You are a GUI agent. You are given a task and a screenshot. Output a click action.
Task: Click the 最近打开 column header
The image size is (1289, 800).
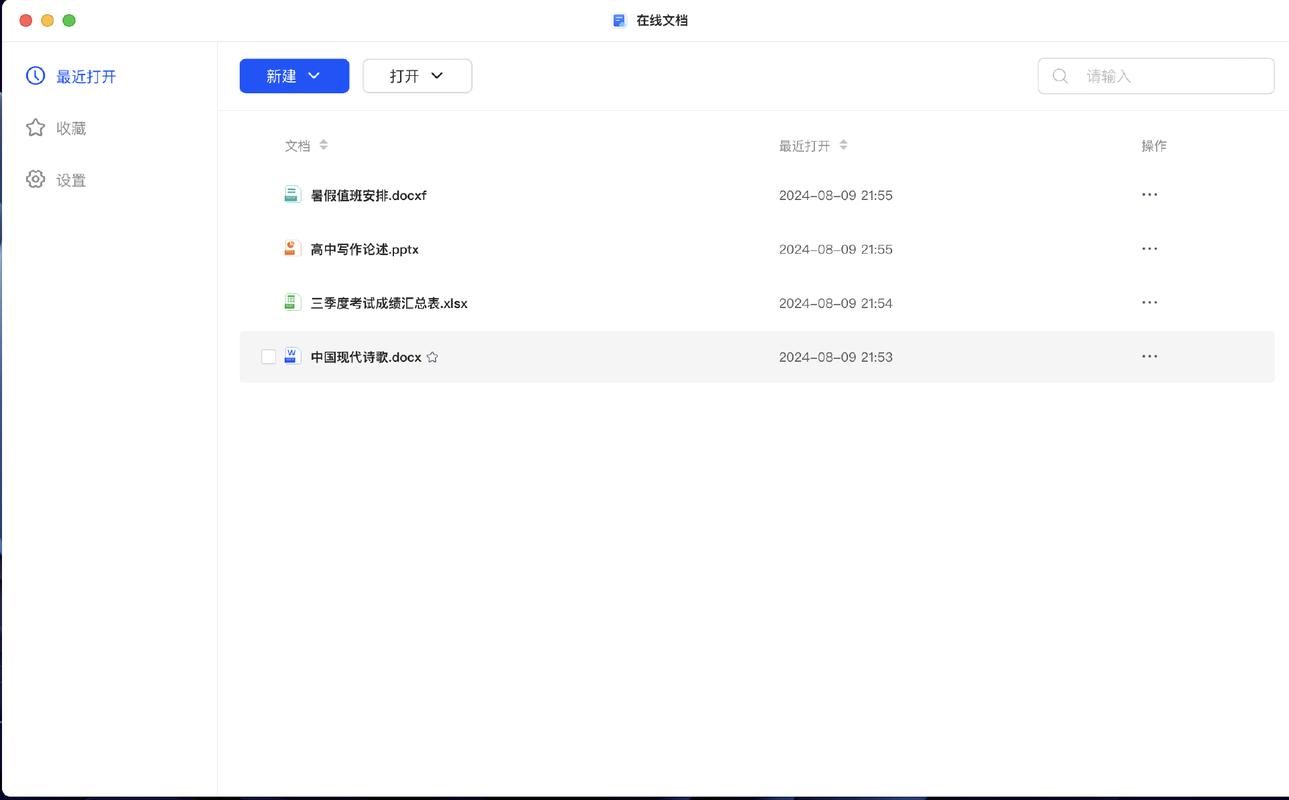click(805, 145)
